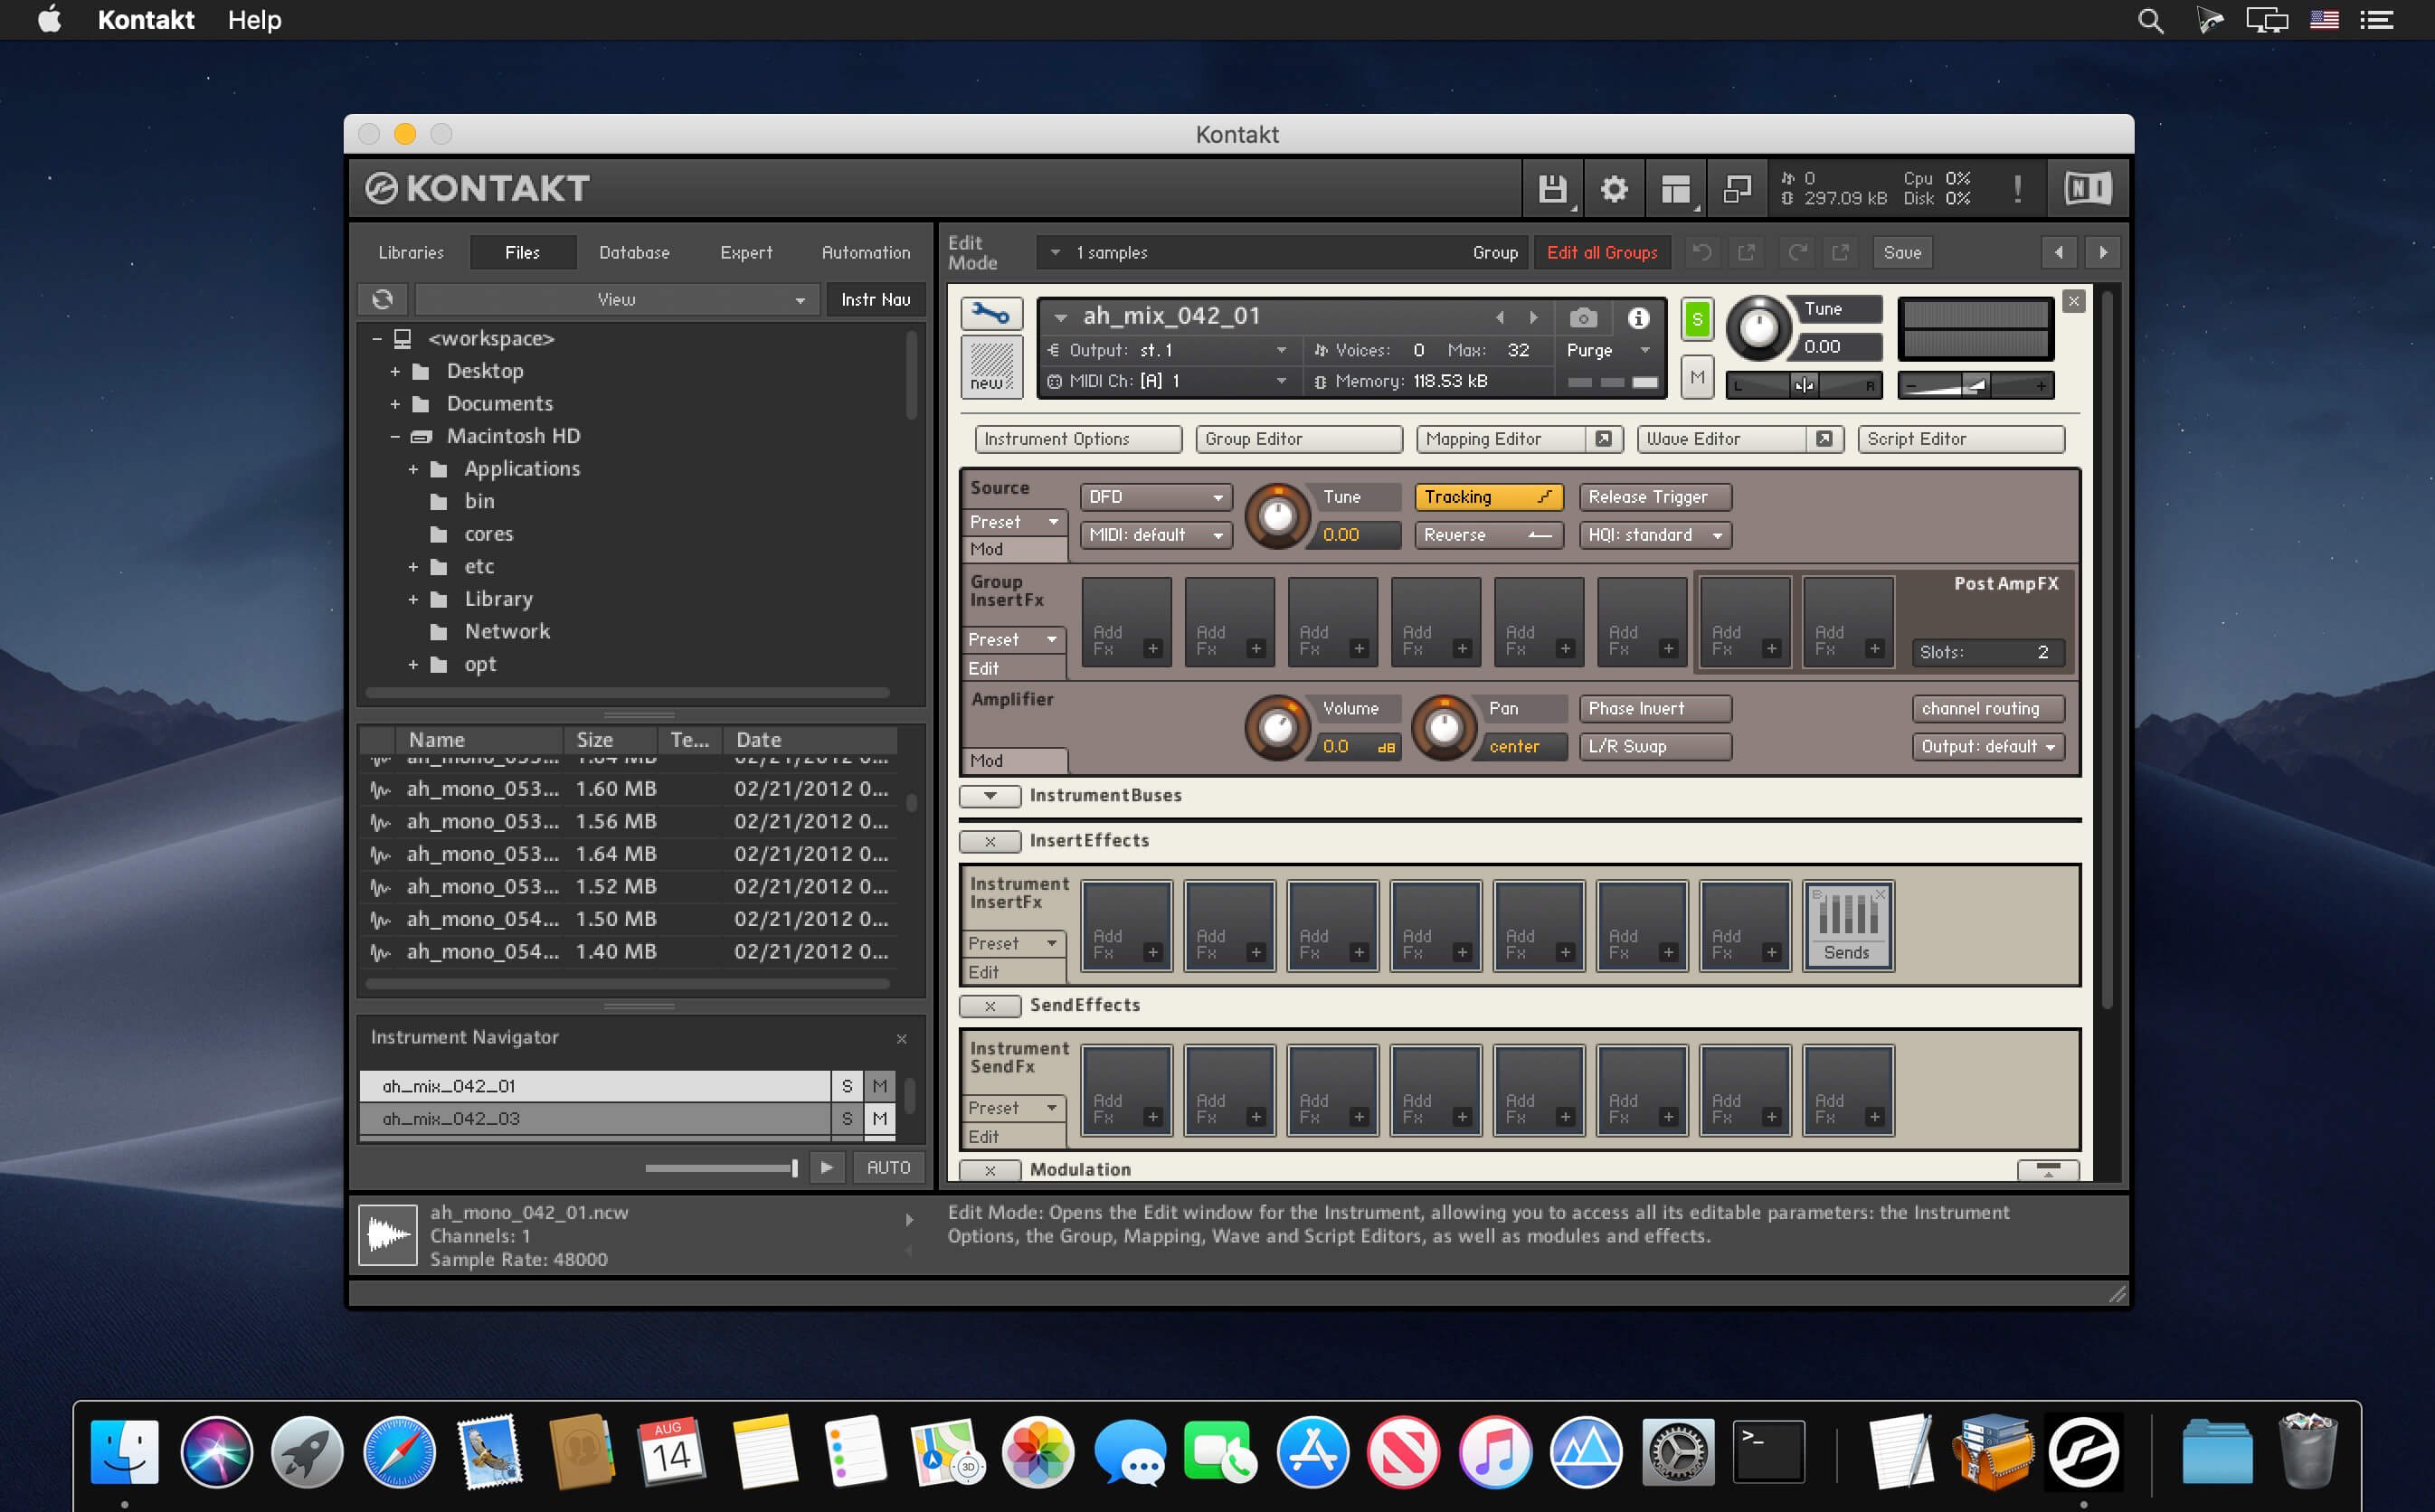2435x1512 pixels.
Task: Click the wrench edit mode icon
Action: 991,314
